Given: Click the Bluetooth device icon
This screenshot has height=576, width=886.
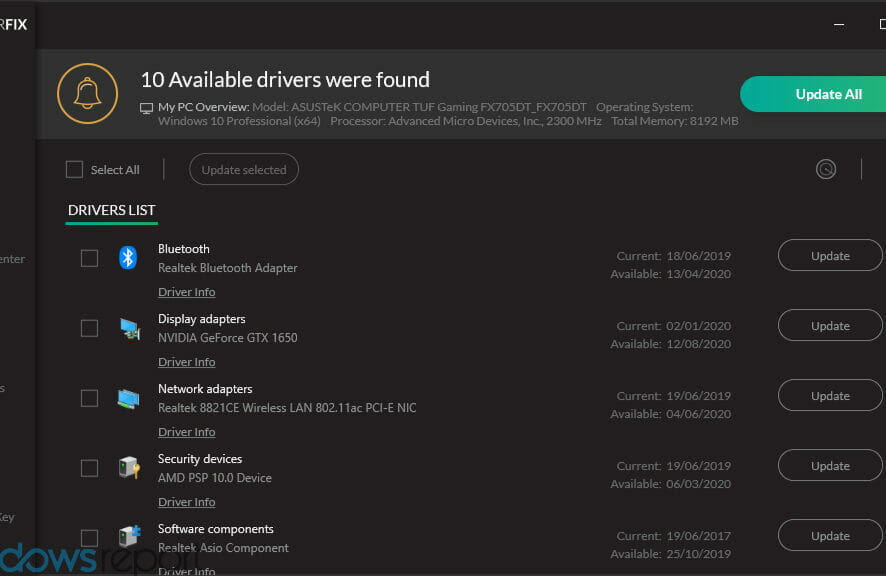Looking at the screenshot, I should (128, 258).
